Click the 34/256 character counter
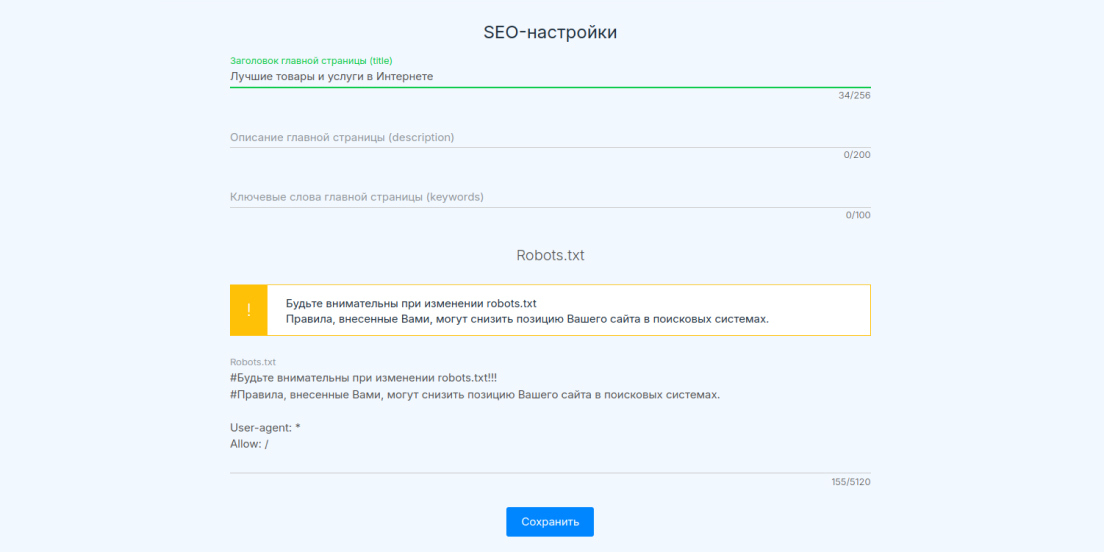 coord(854,96)
